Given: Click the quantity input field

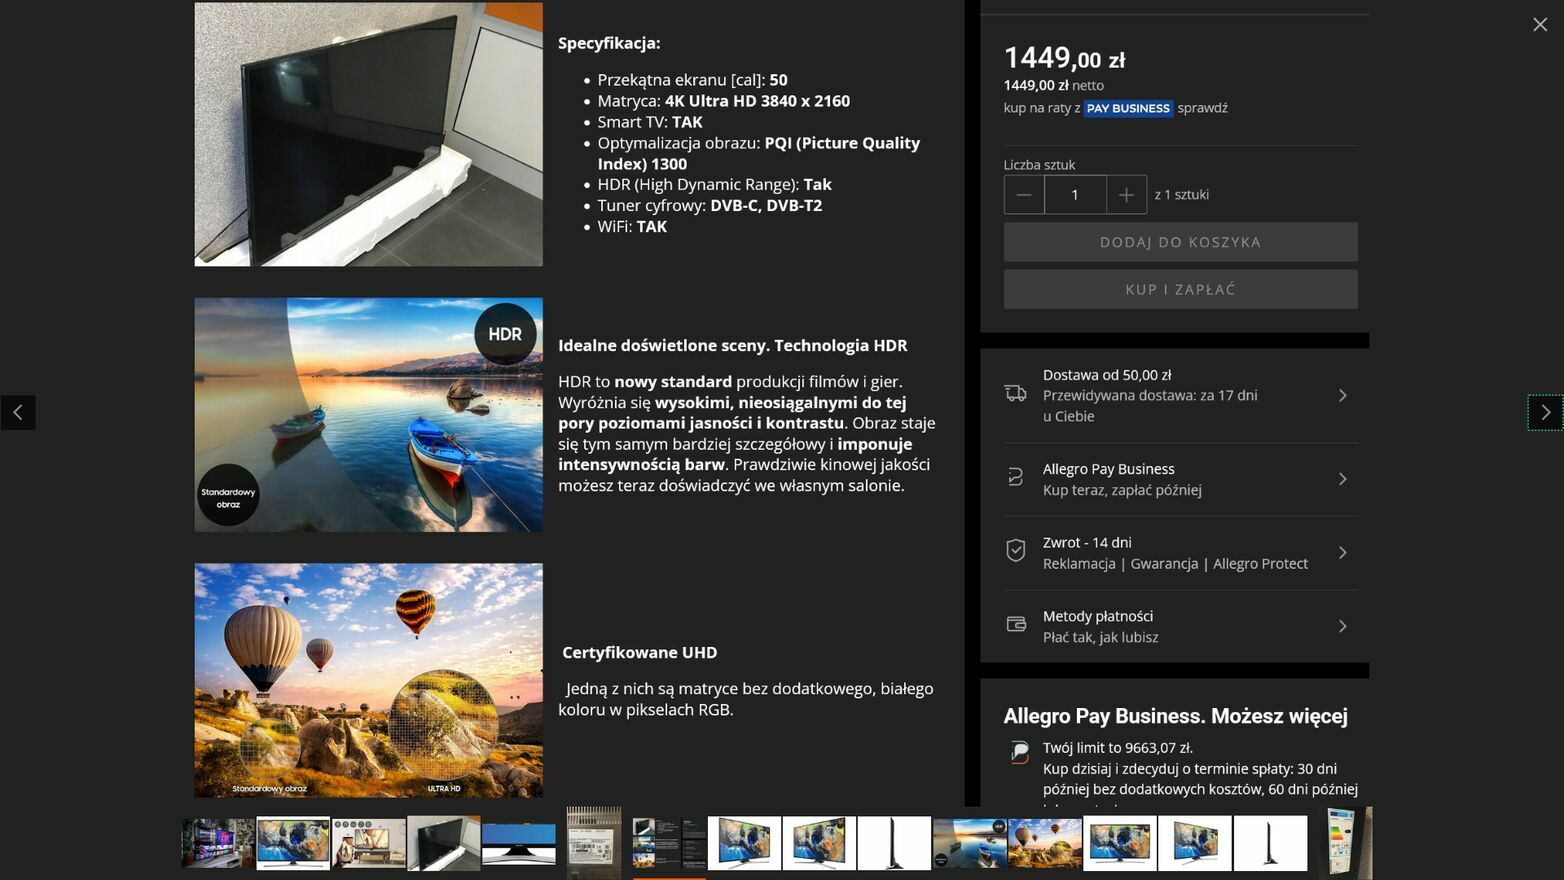Looking at the screenshot, I should (x=1075, y=195).
